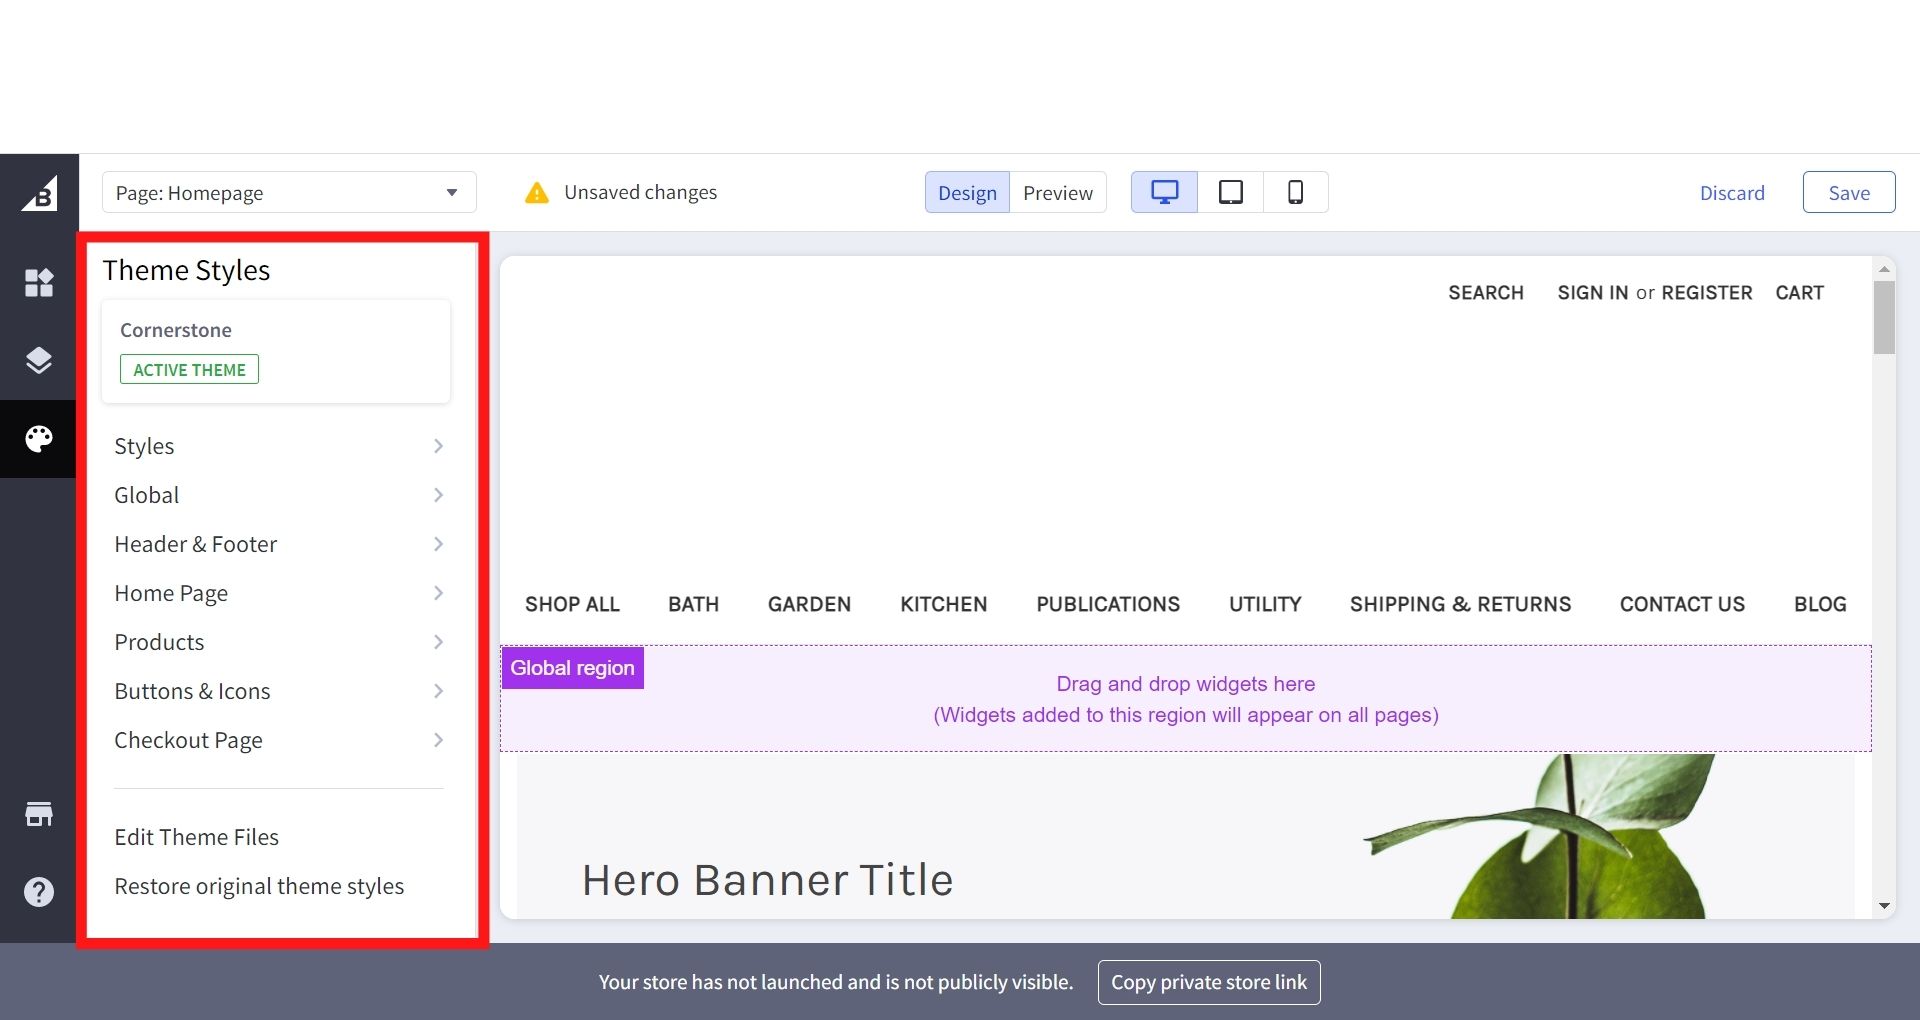Open the Help question mark icon
The height and width of the screenshot is (1020, 1920).
click(x=39, y=892)
